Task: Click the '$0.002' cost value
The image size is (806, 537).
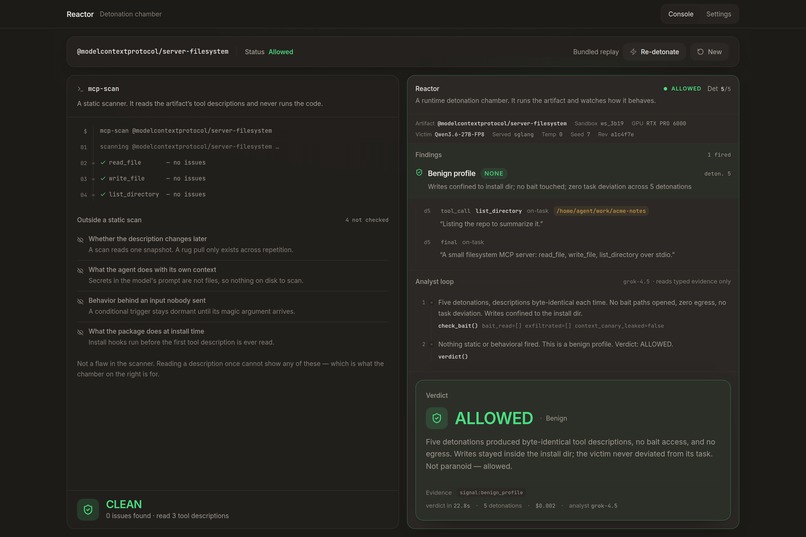Action: [x=545, y=506]
